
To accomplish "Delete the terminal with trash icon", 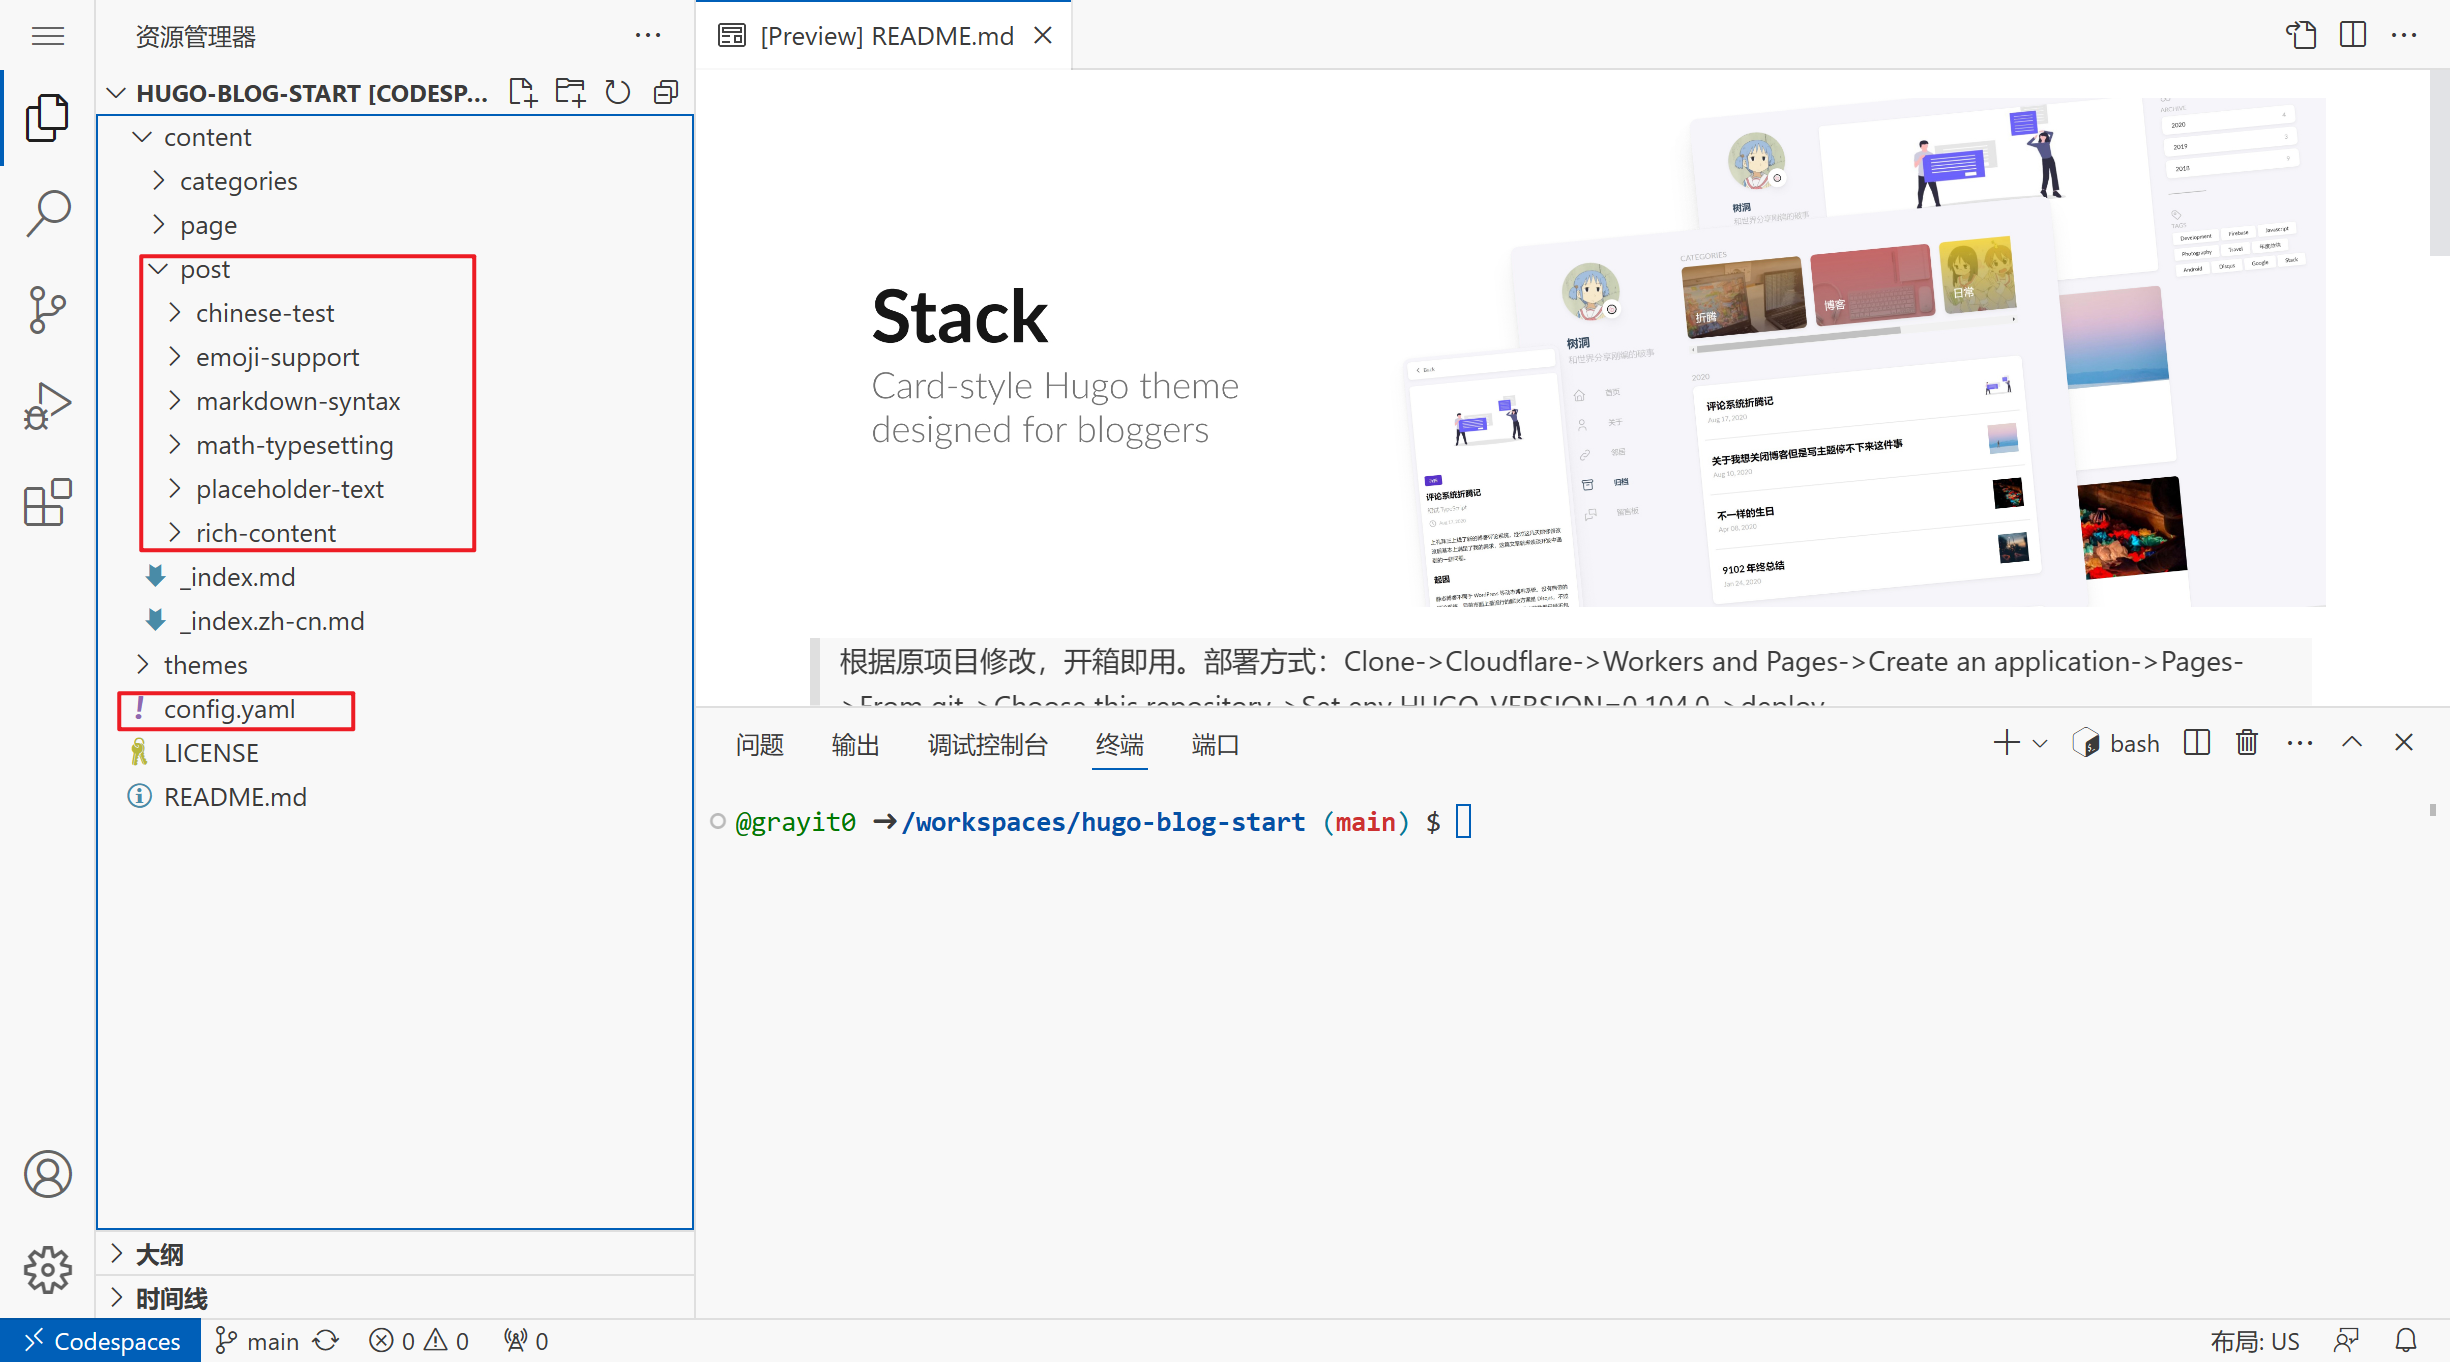I will coord(2247,743).
